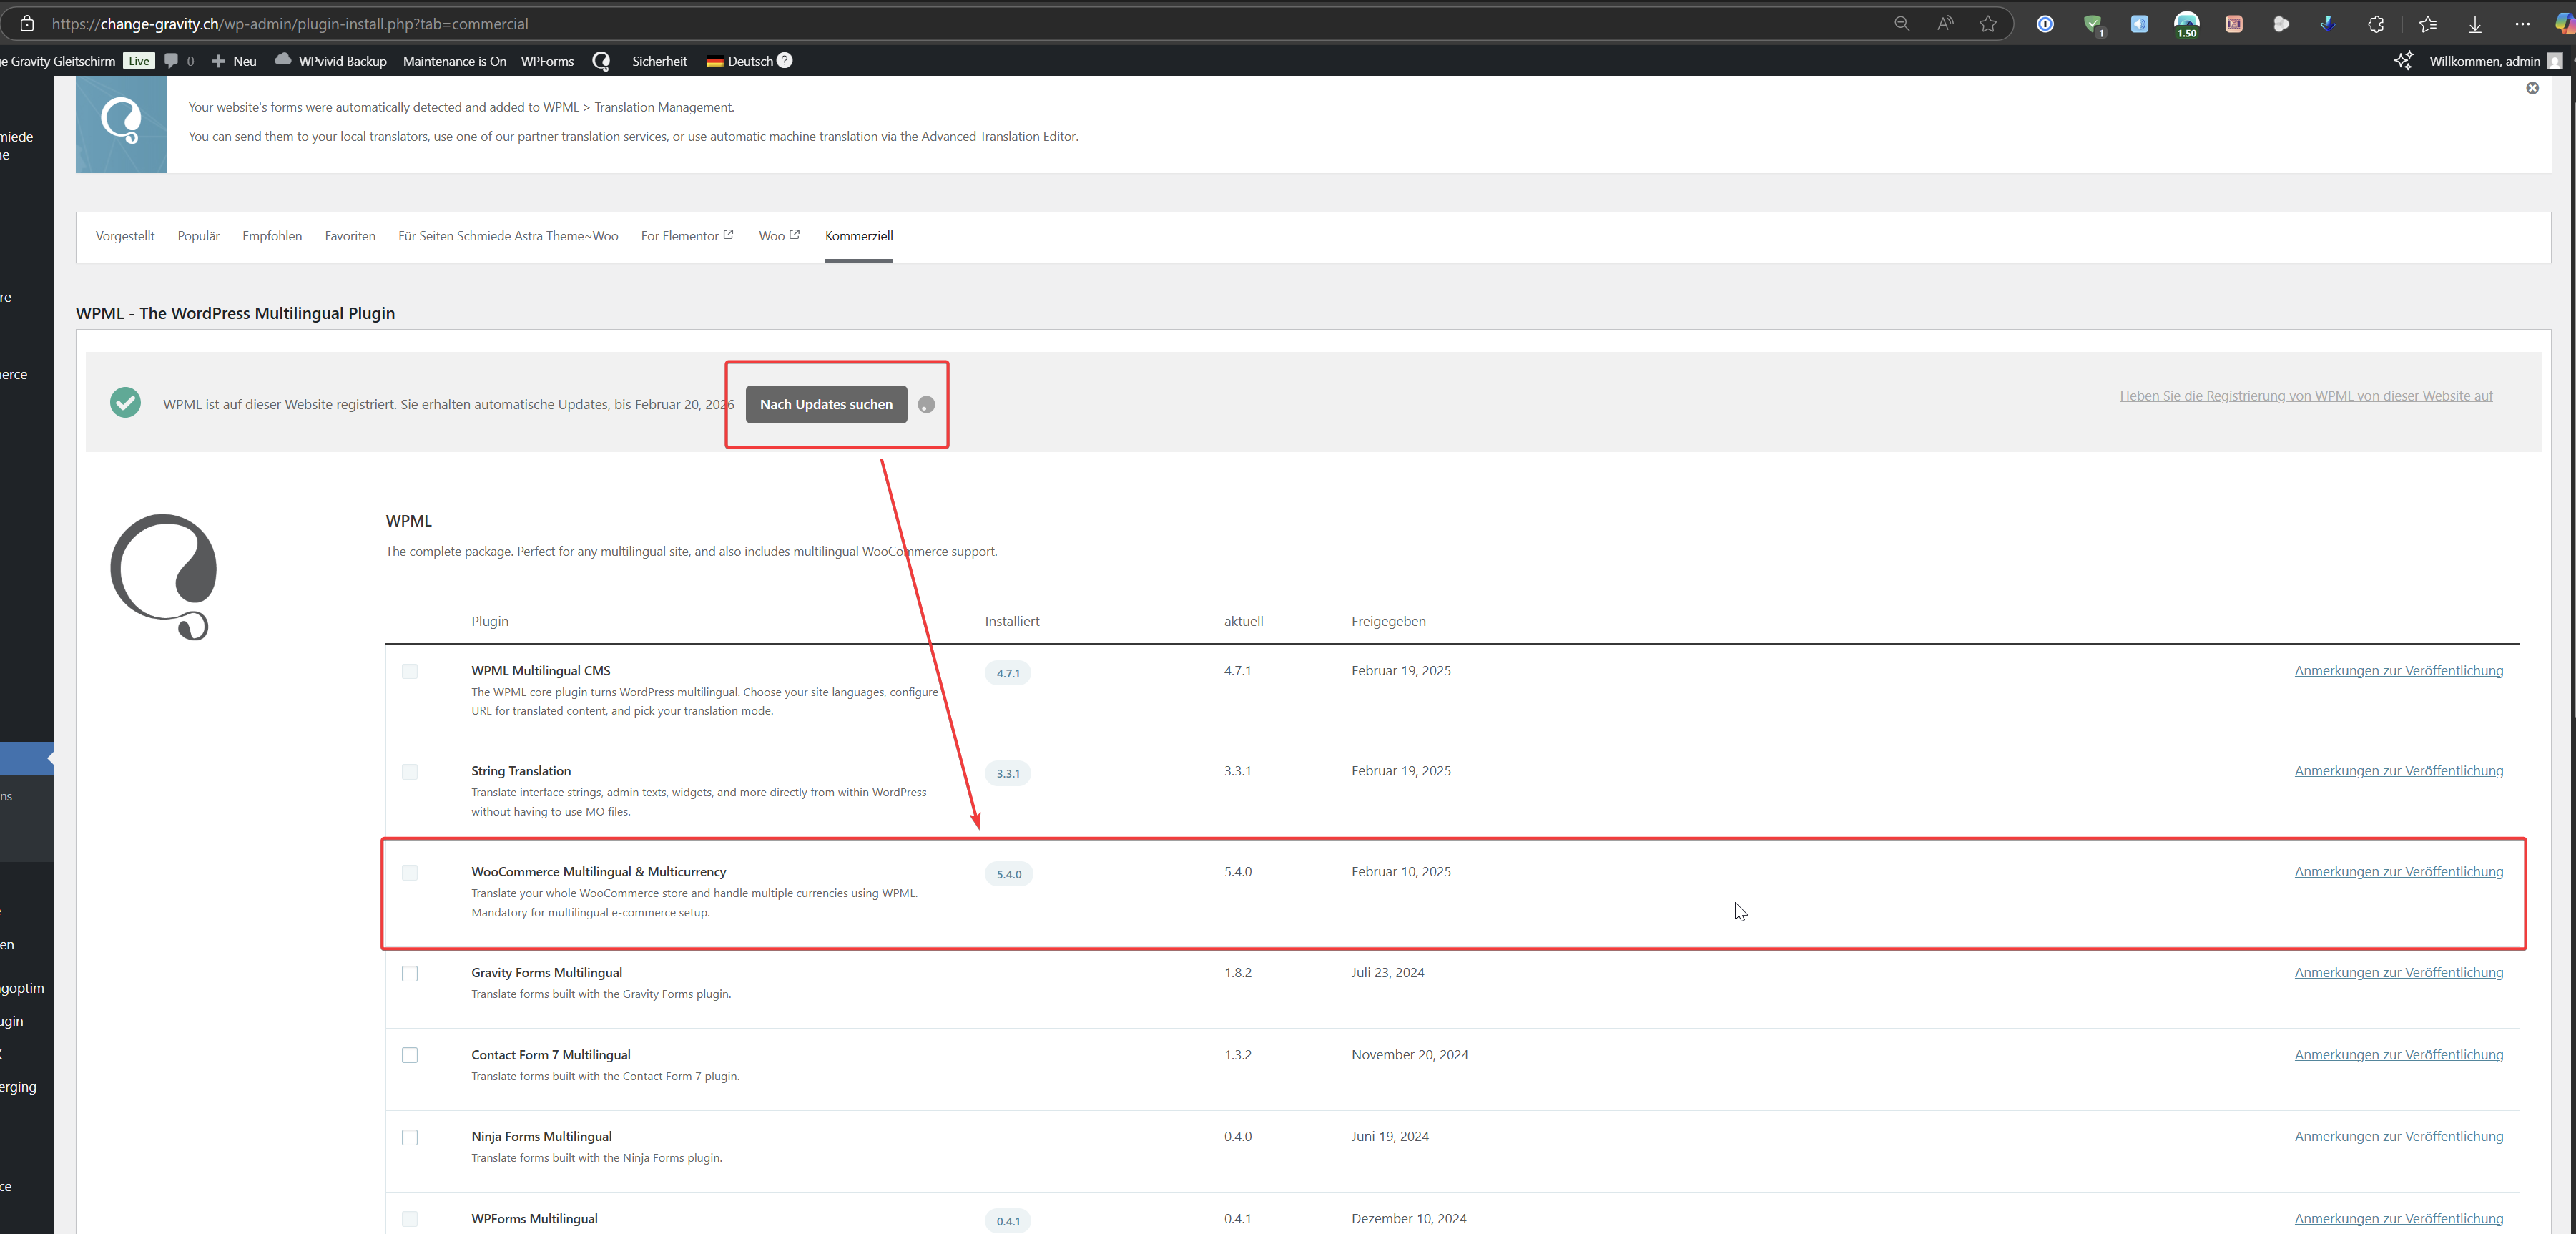The height and width of the screenshot is (1234, 2576).
Task: Switch to the Favoriten tab
Action: tap(350, 236)
